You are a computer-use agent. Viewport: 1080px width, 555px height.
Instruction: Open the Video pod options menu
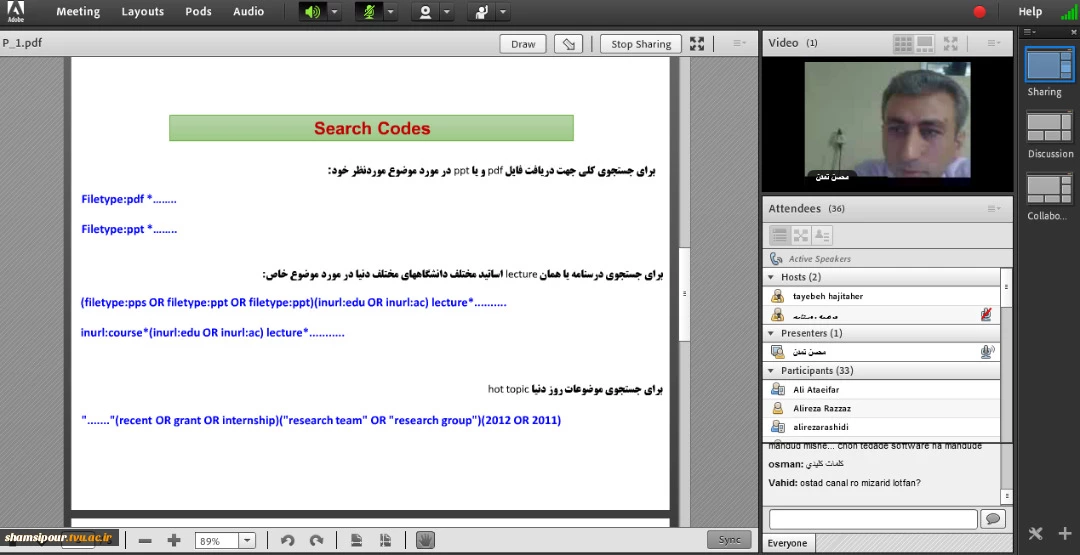click(x=993, y=43)
